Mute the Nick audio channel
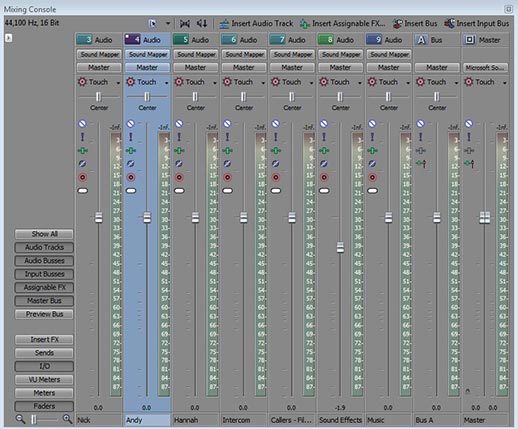 (82, 124)
